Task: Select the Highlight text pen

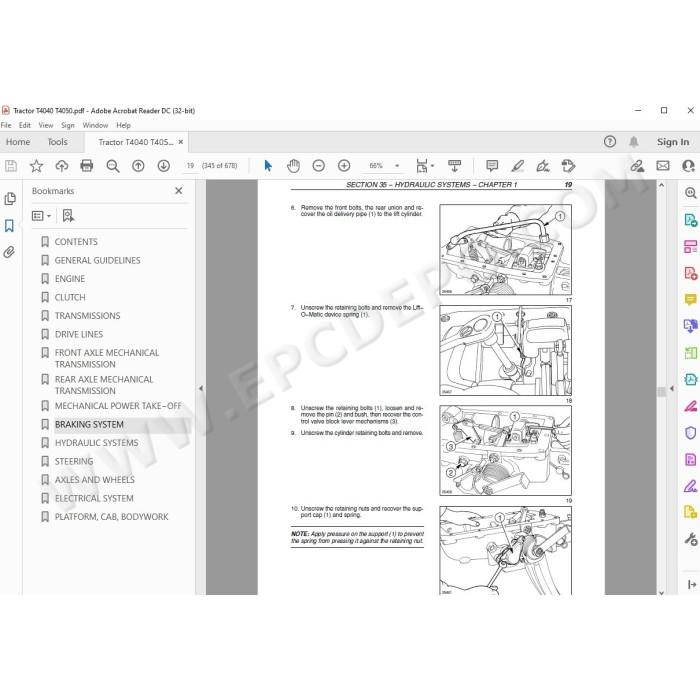Action: [517, 166]
